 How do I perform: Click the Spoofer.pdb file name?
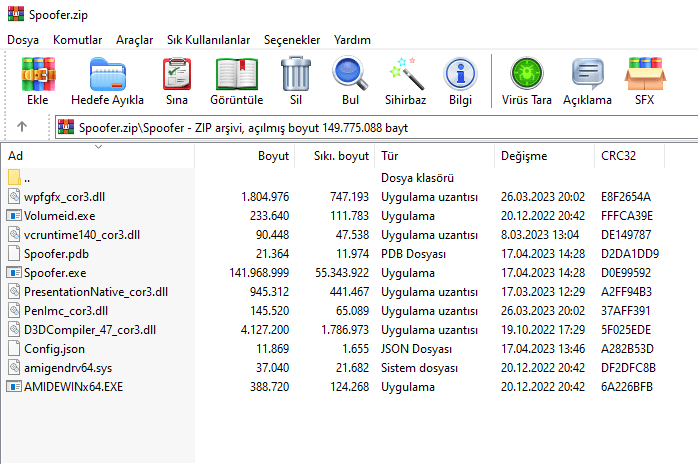pyautogui.click(x=57, y=254)
